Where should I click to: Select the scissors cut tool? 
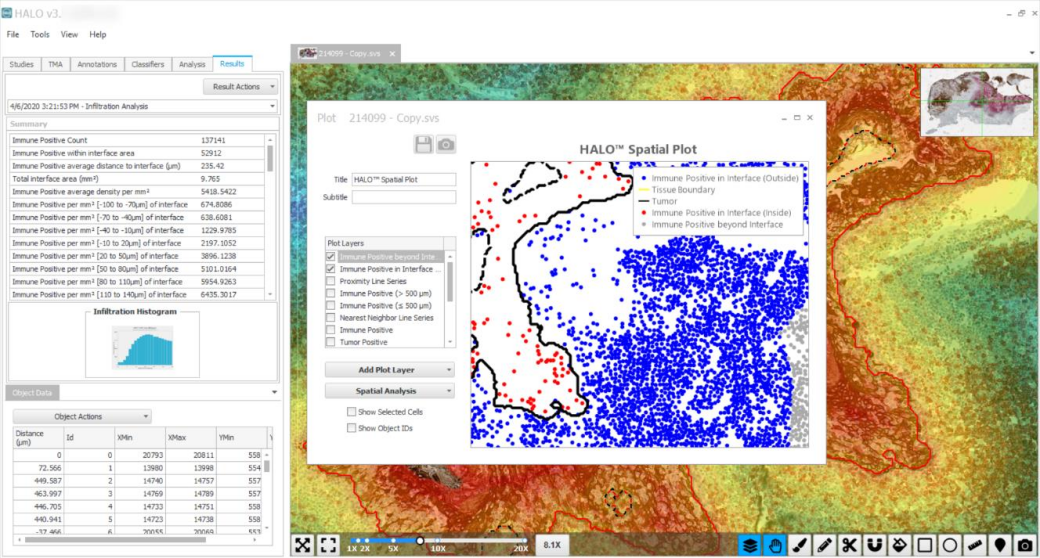[849, 545]
